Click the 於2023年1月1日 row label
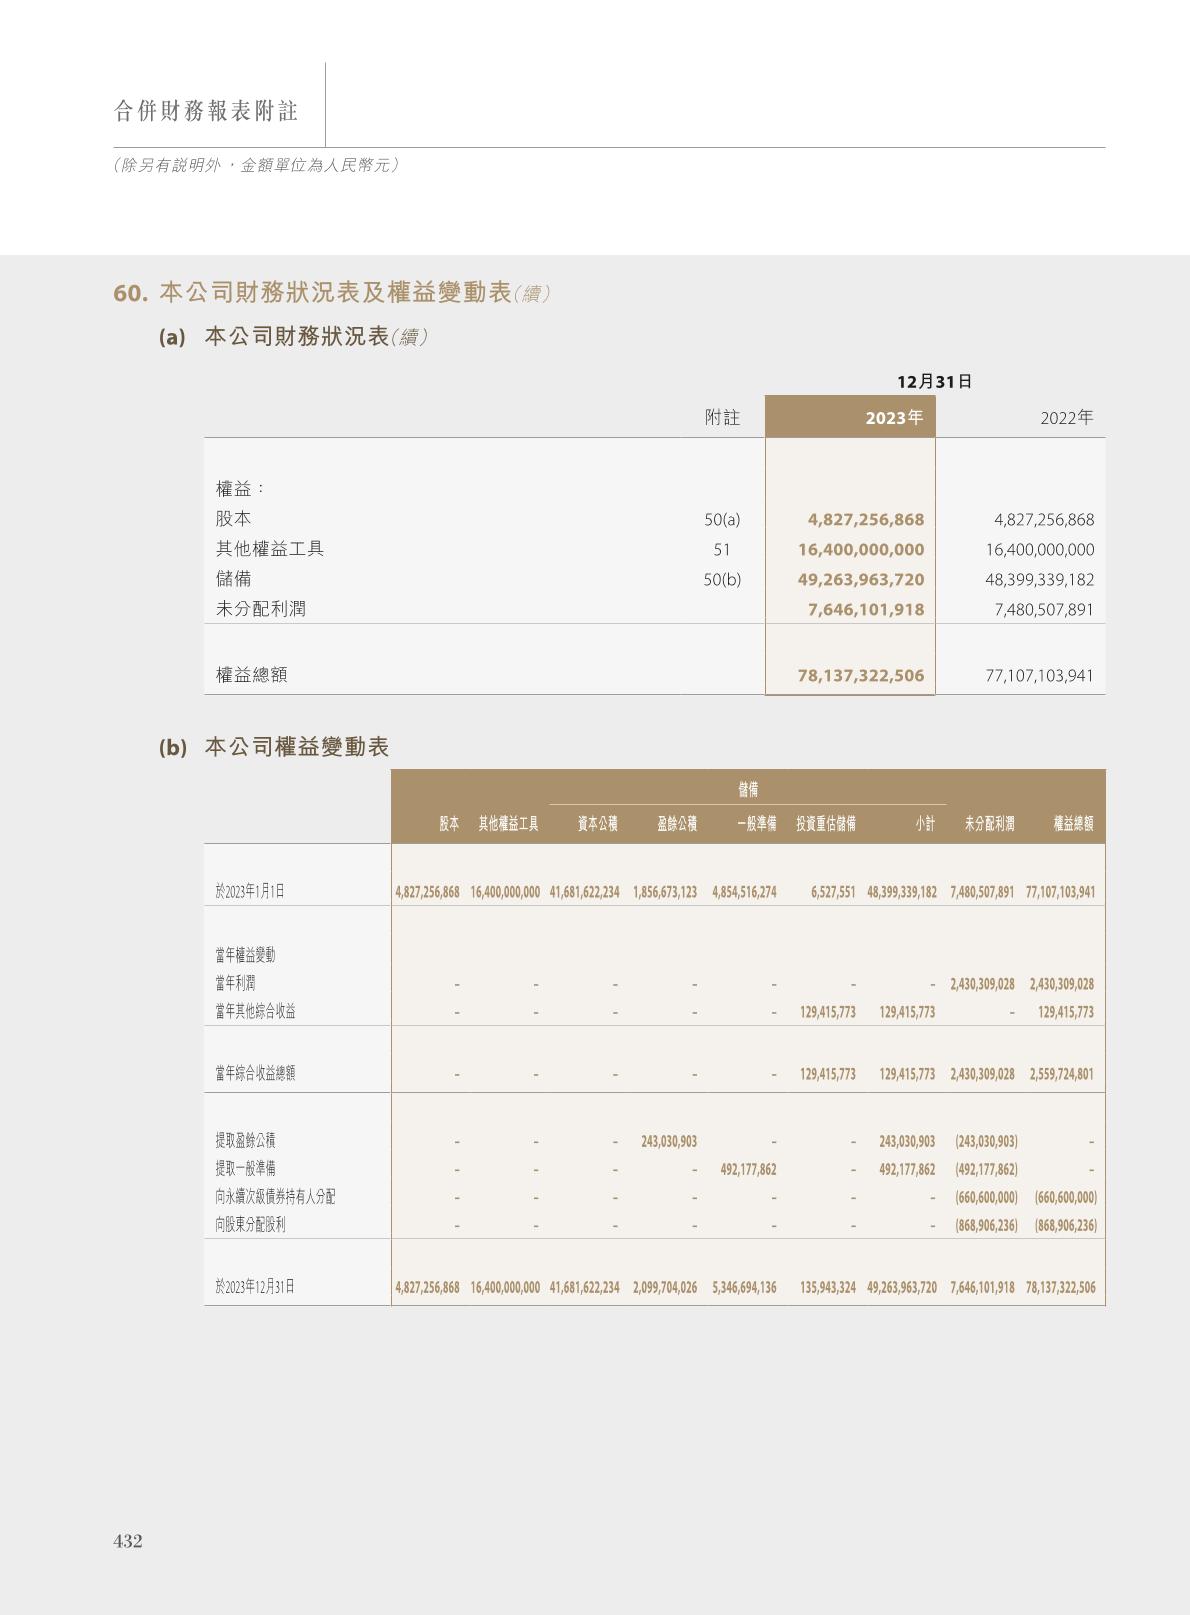This screenshot has width=1190, height=1615. point(250,891)
